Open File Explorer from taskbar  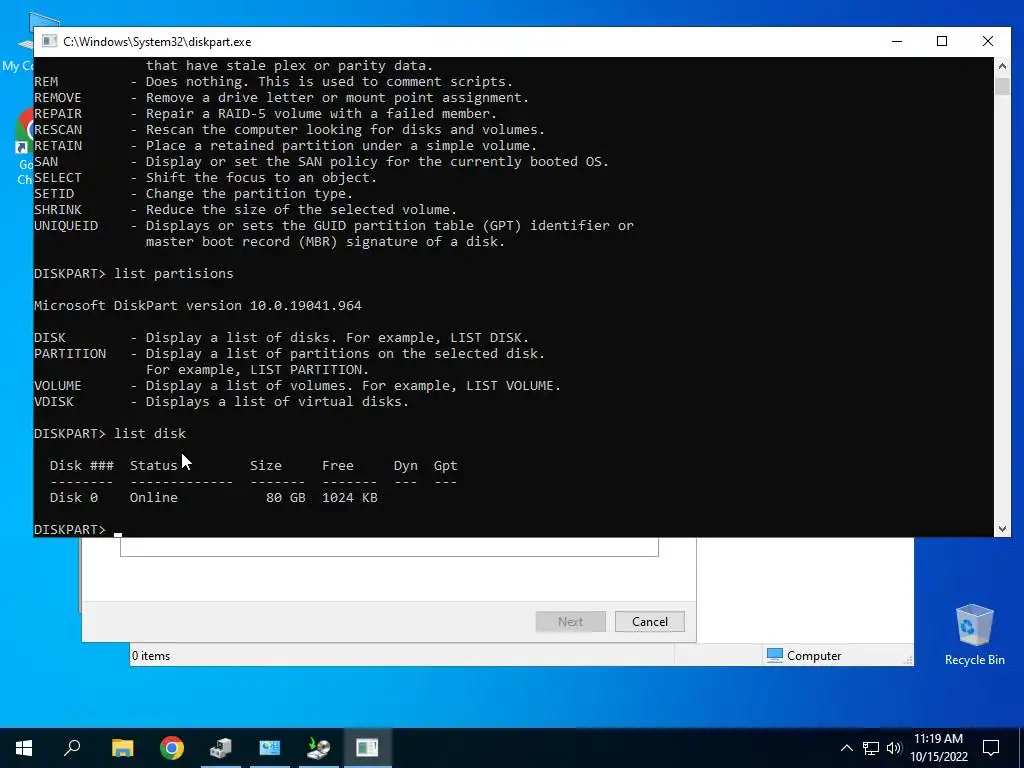(x=122, y=748)
